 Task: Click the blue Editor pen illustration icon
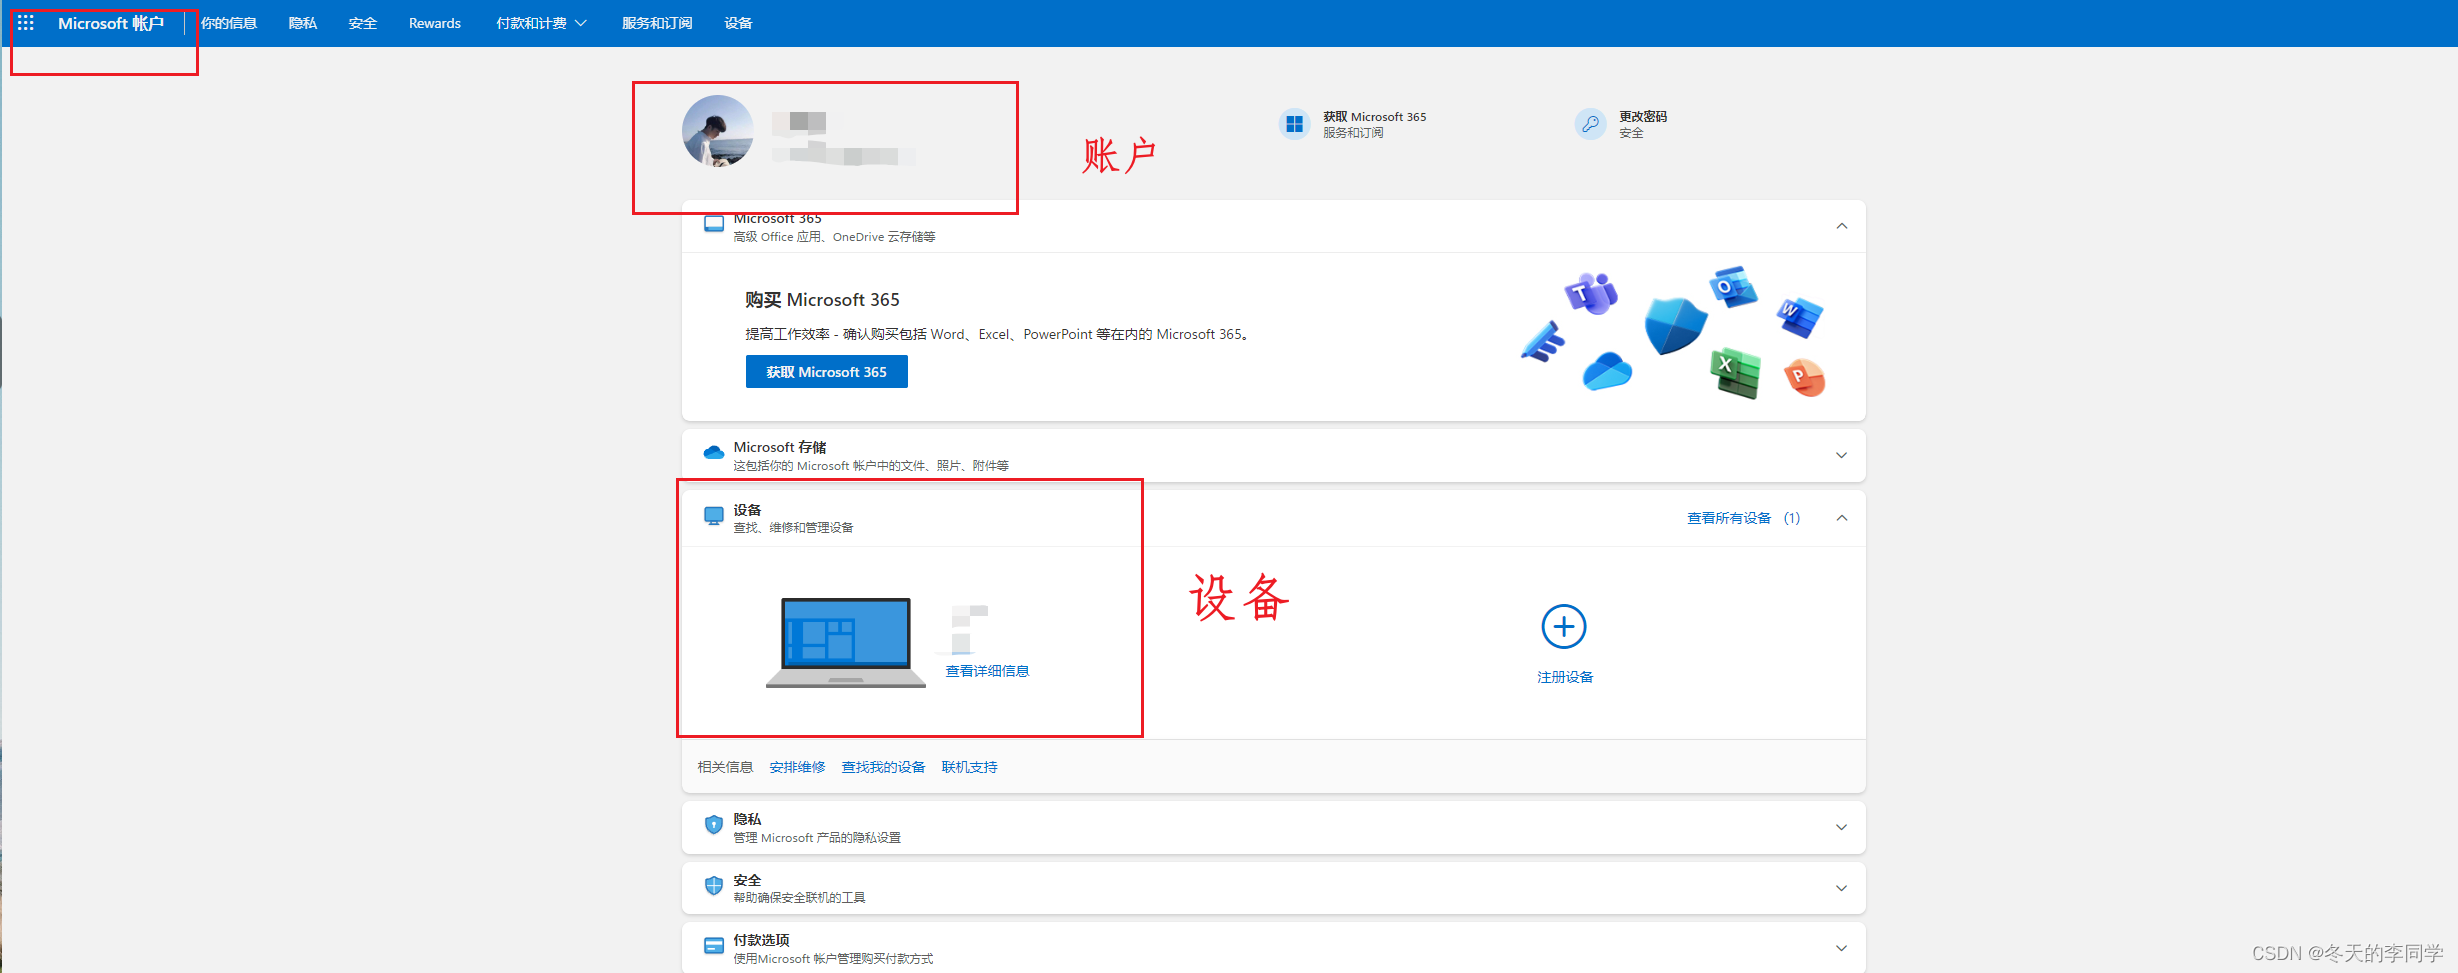(x=1542, y=341)
